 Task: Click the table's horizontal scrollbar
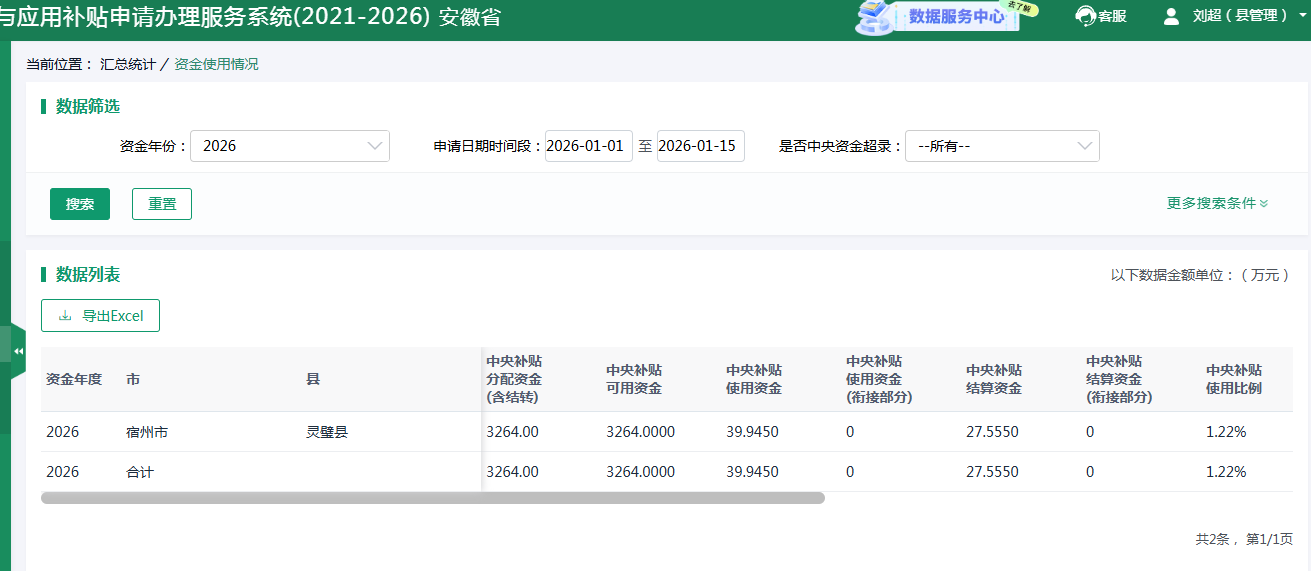click(432, 497)
